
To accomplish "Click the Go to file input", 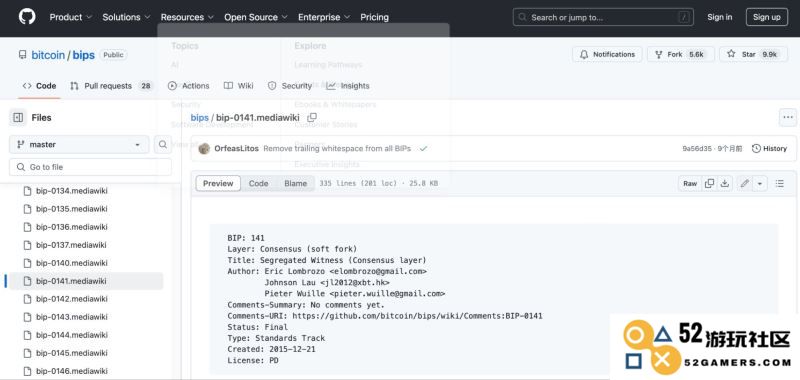I will pos(90,167).
